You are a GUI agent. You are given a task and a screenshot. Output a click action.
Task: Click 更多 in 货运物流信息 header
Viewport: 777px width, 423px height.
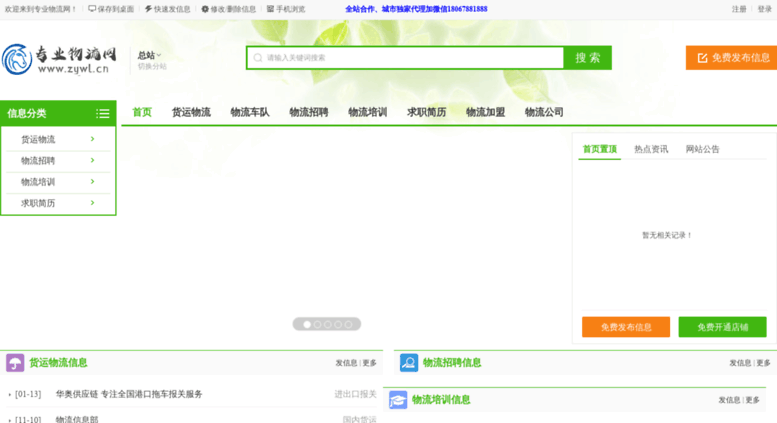[x=370, y=363]
